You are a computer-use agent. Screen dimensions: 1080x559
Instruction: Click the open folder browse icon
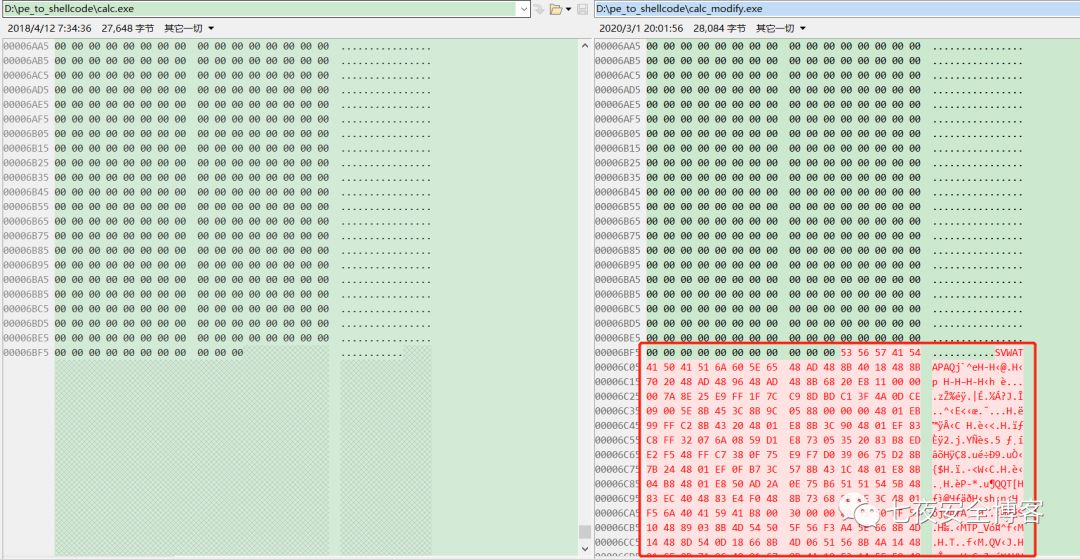(555, 9)
